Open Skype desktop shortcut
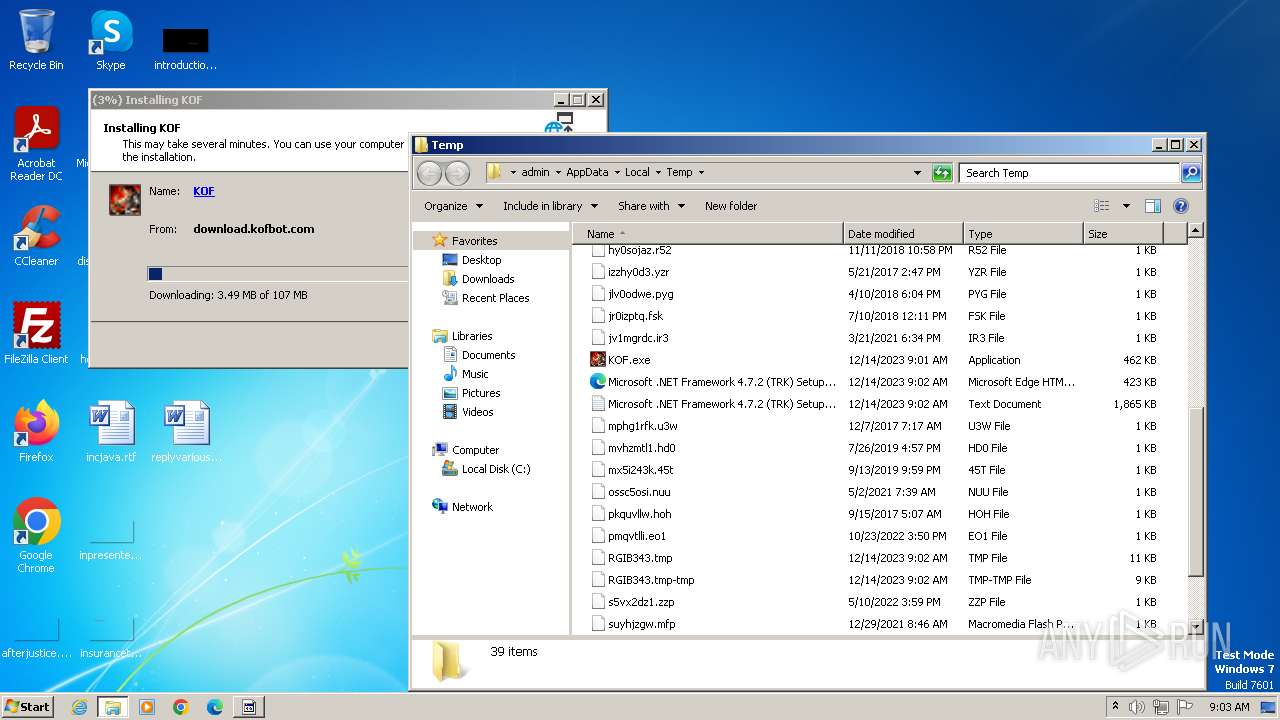Screen dimensions: 1280x720 coord(111,40)
